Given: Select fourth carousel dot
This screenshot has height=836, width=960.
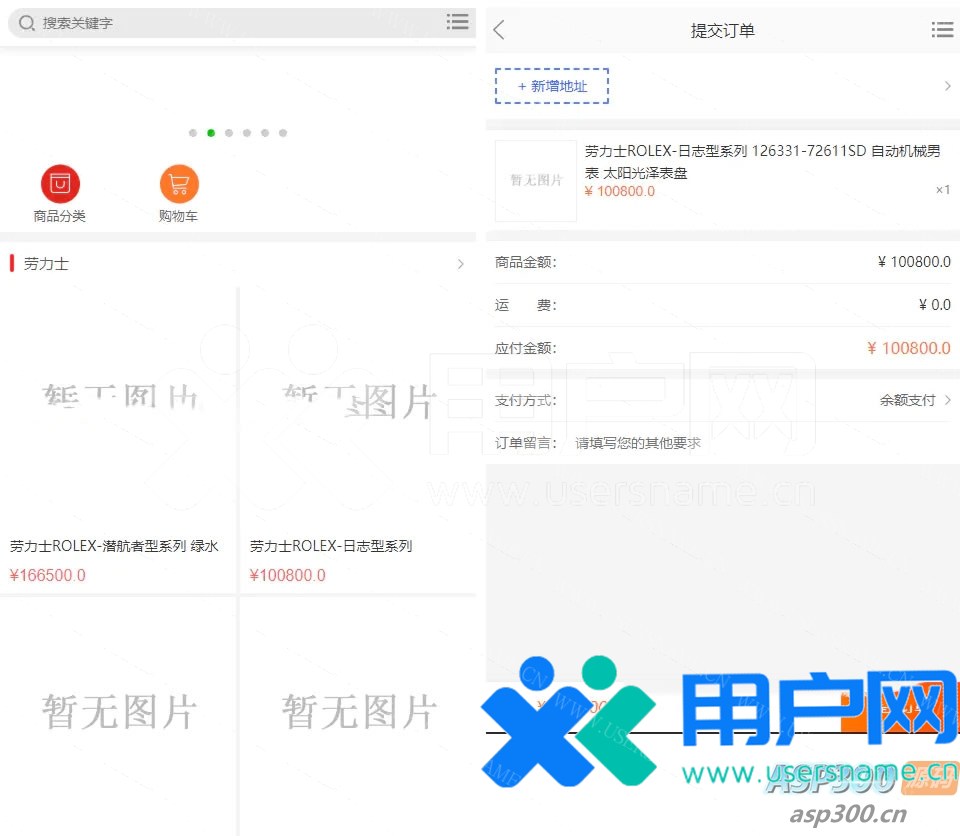Looking at the screenshot, I should pos(247,133).
